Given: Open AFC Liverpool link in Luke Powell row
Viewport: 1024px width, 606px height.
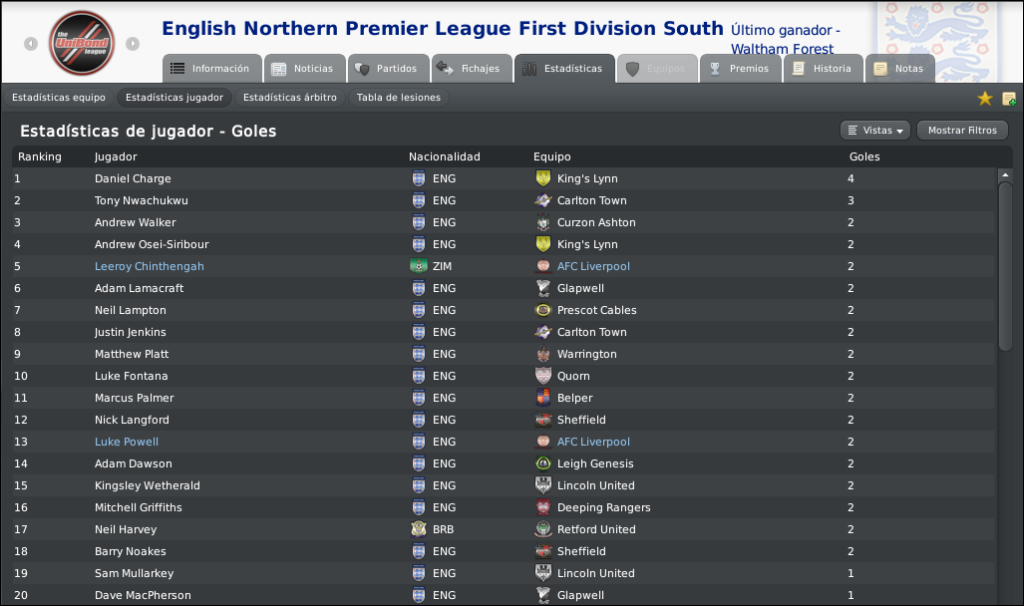Looking at the screenshot, I should pos(593,442).
